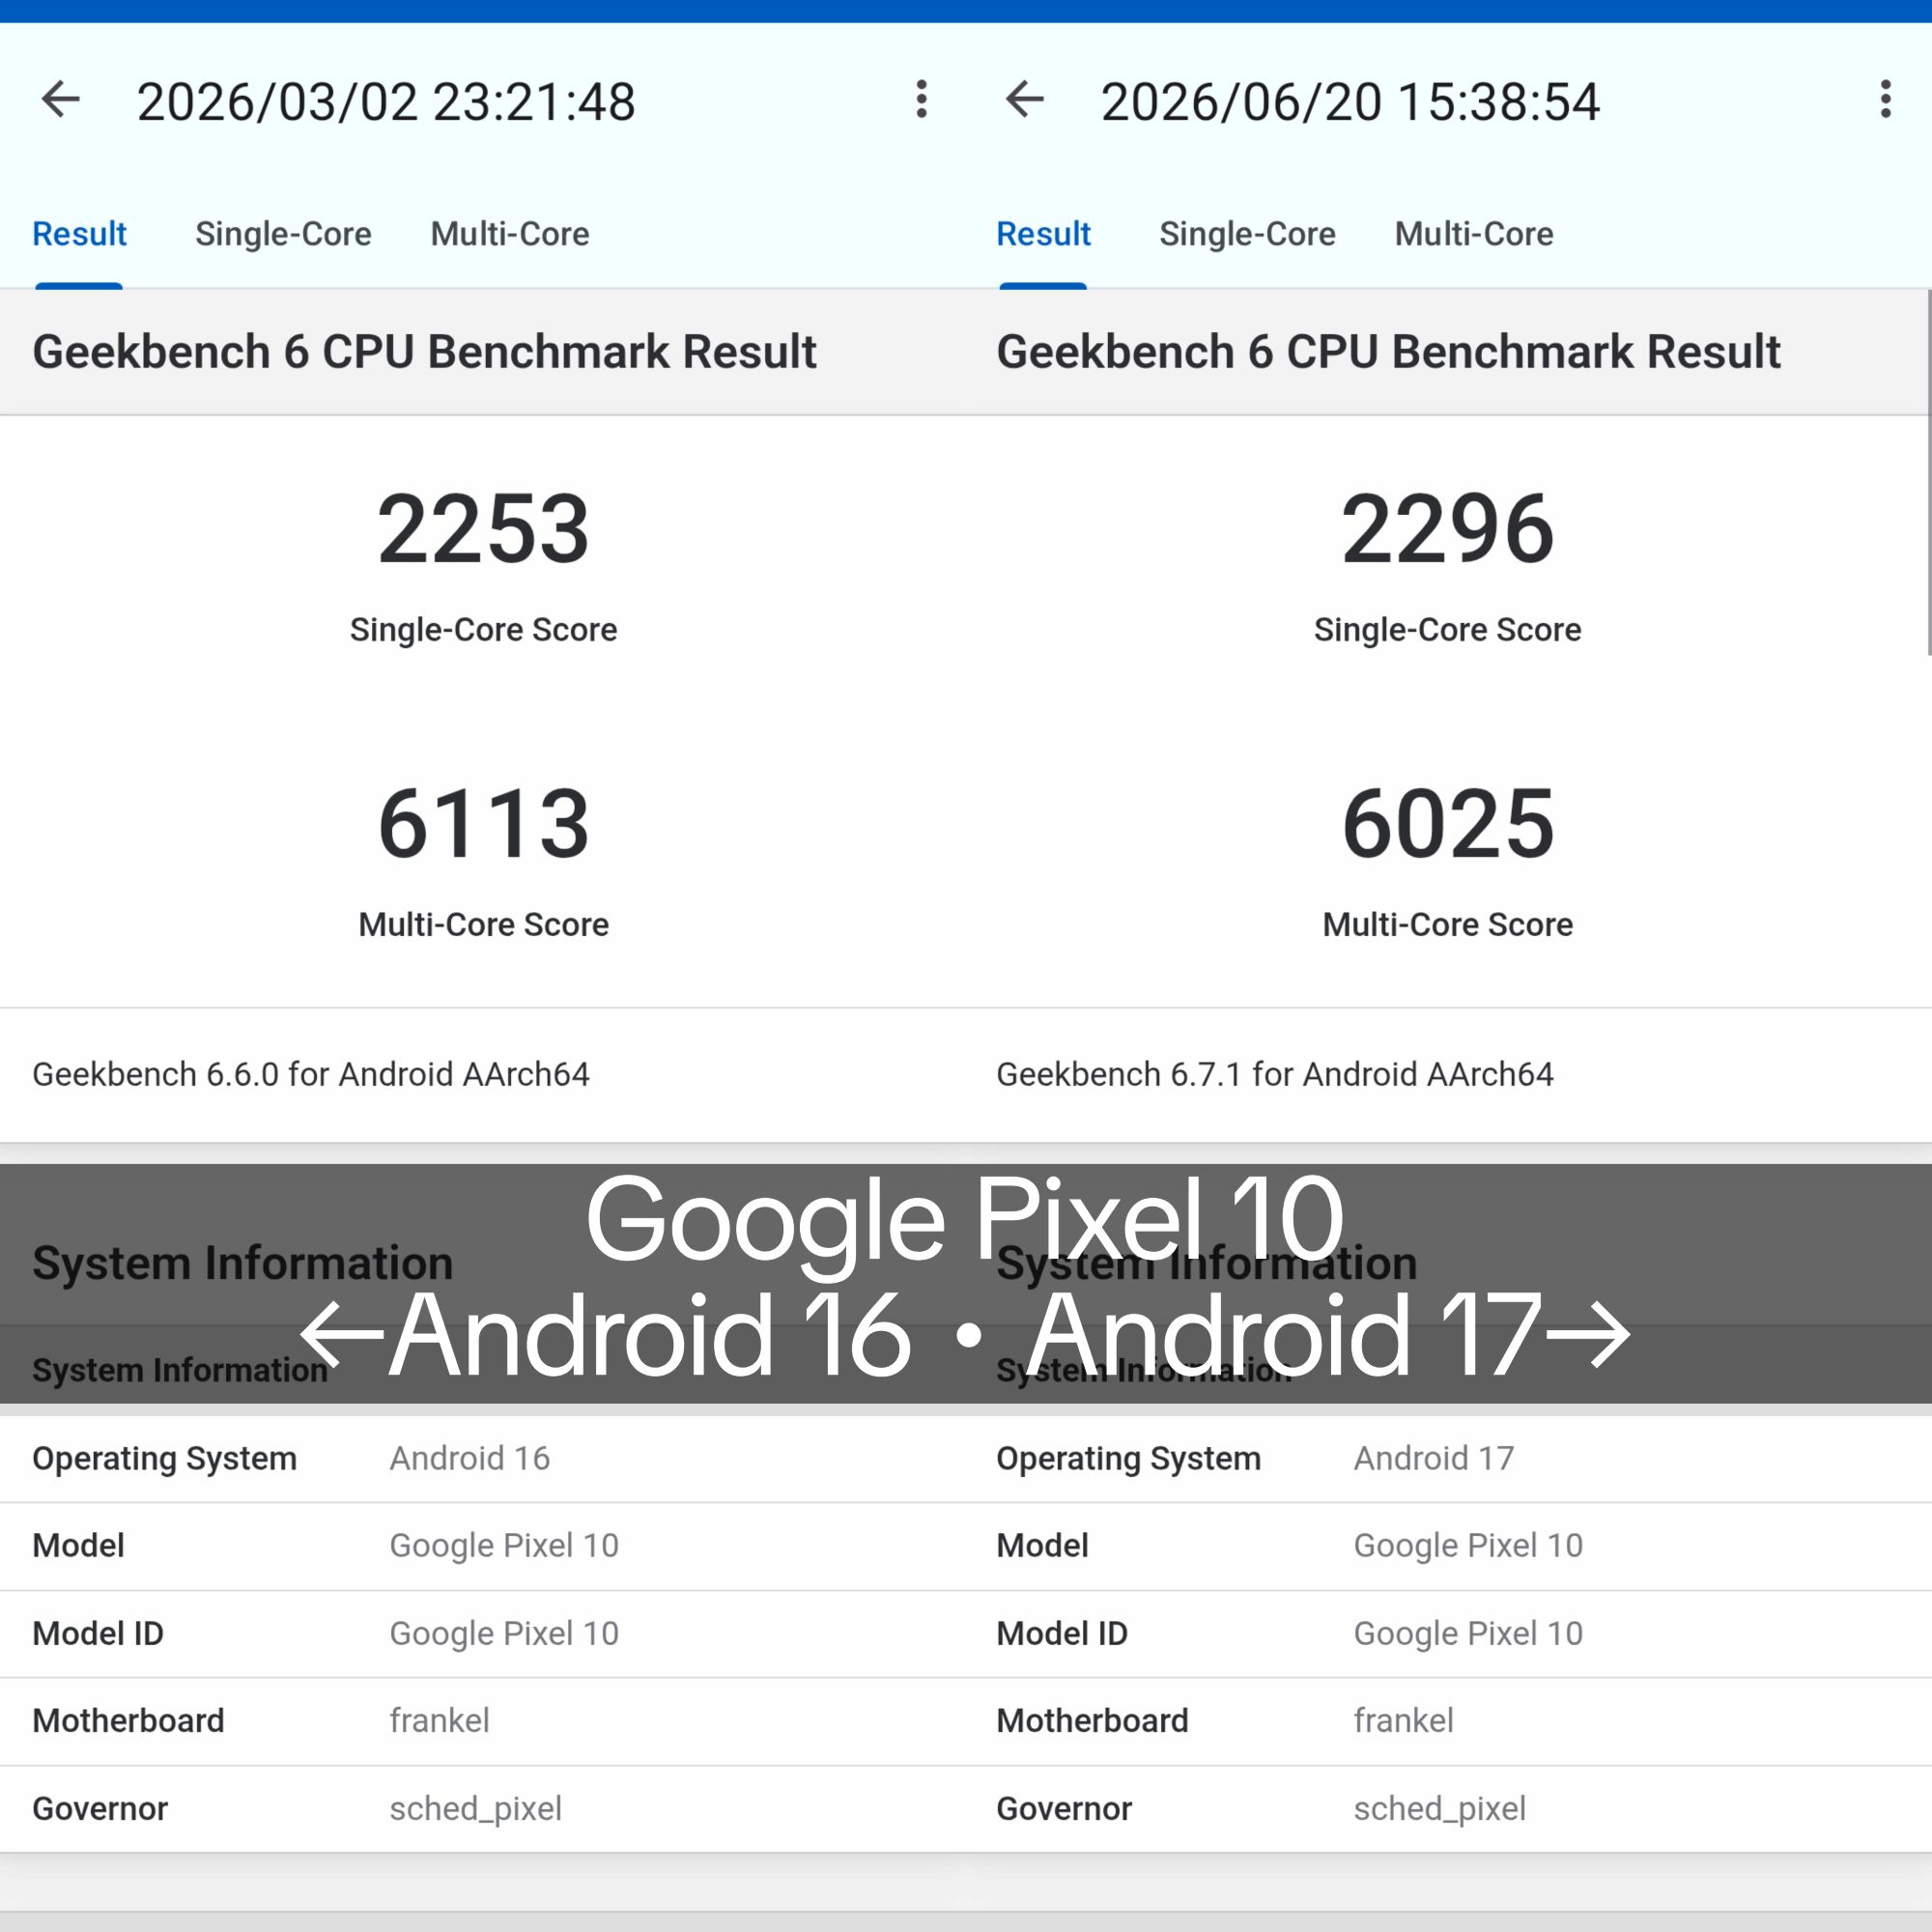
Task: Click the 2026/06/20 15:38:54 title
Action: (x=1350, y=102)
